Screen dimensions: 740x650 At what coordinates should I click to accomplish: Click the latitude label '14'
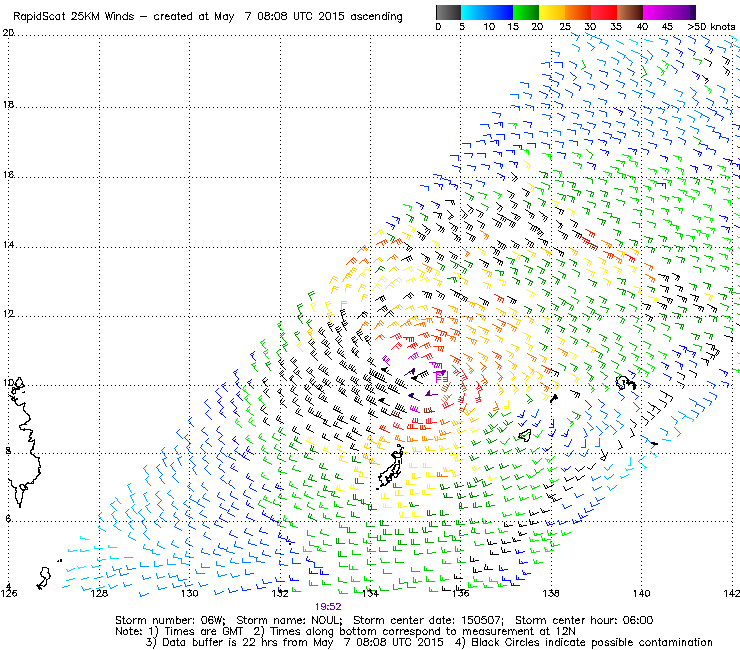(8, 245)
